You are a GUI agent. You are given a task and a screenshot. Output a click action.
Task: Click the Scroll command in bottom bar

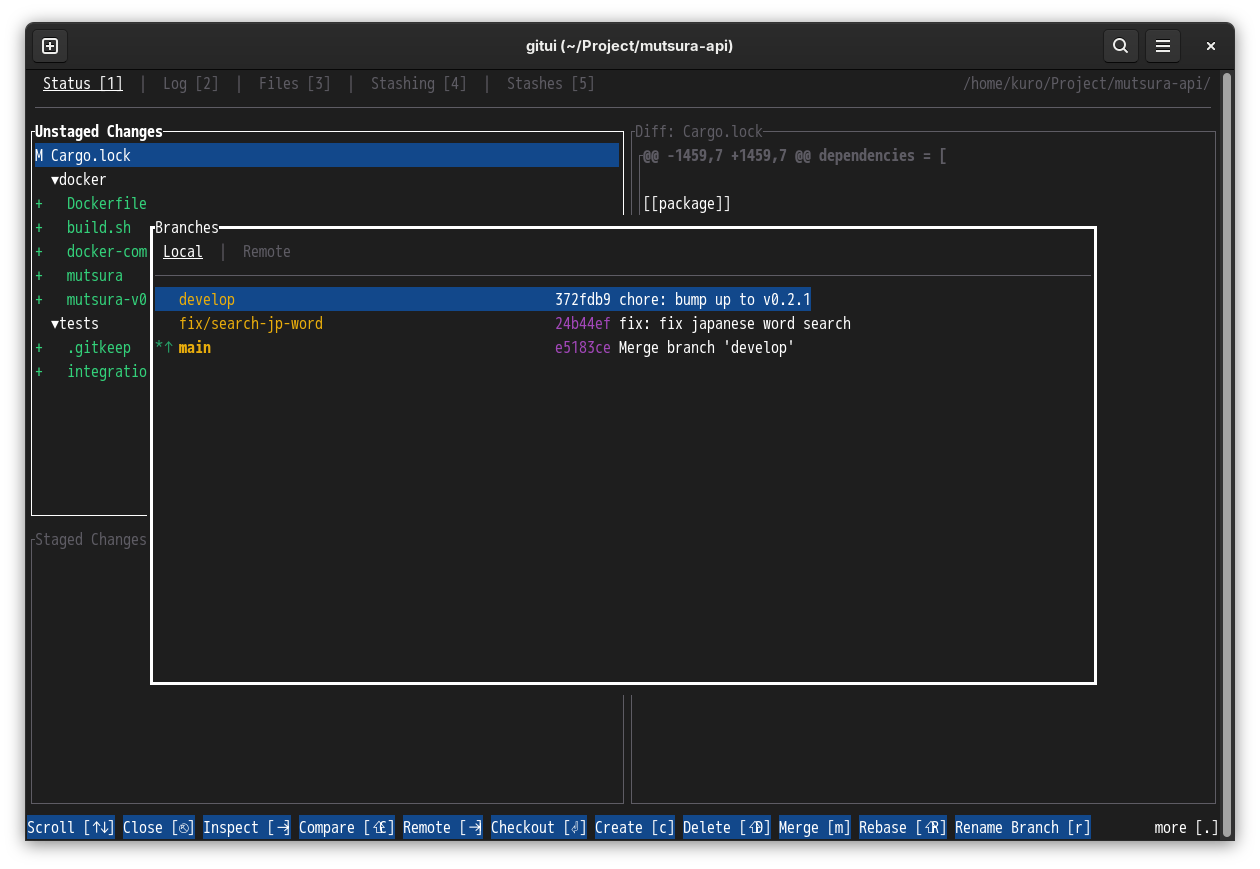pyautogui.click(x=71, y=828)
